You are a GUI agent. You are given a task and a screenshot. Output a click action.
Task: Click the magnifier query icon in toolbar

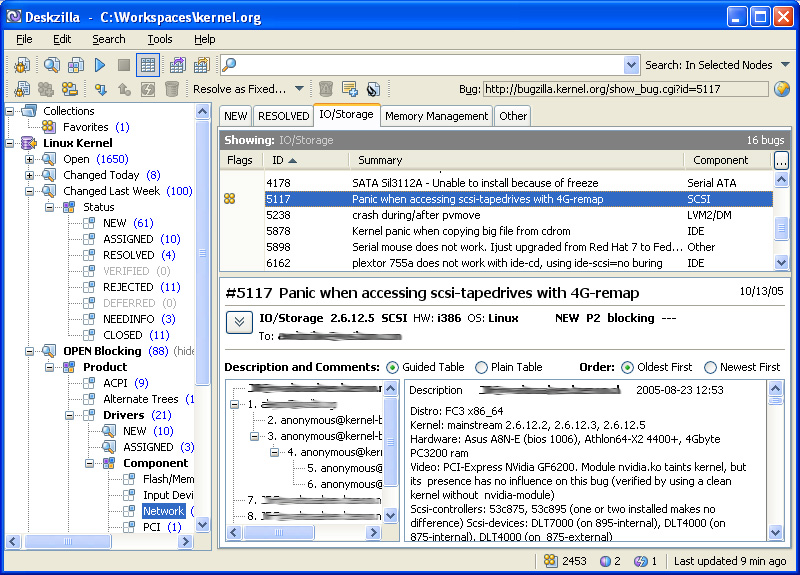[51, 65]
